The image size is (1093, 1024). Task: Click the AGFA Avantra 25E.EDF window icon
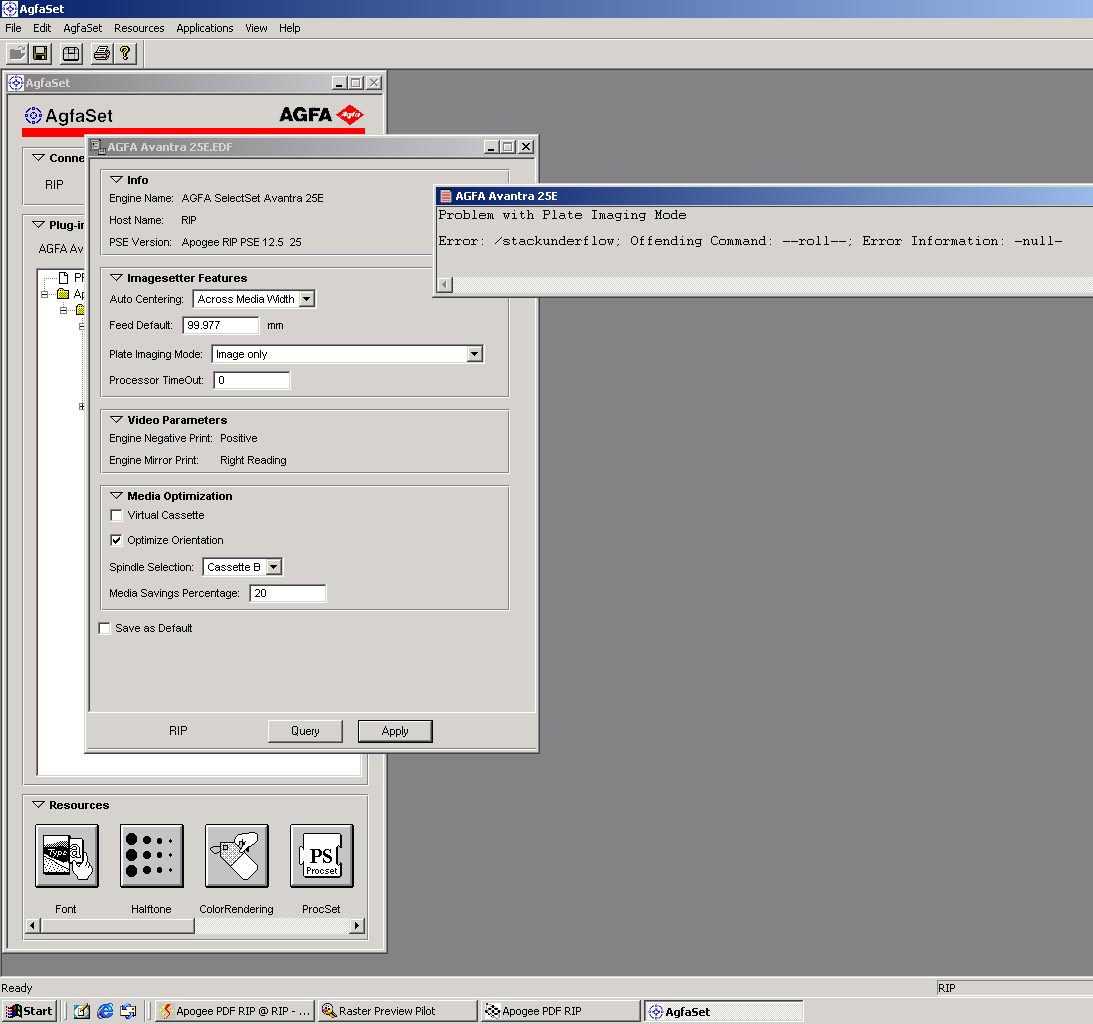tap(98, 146)
